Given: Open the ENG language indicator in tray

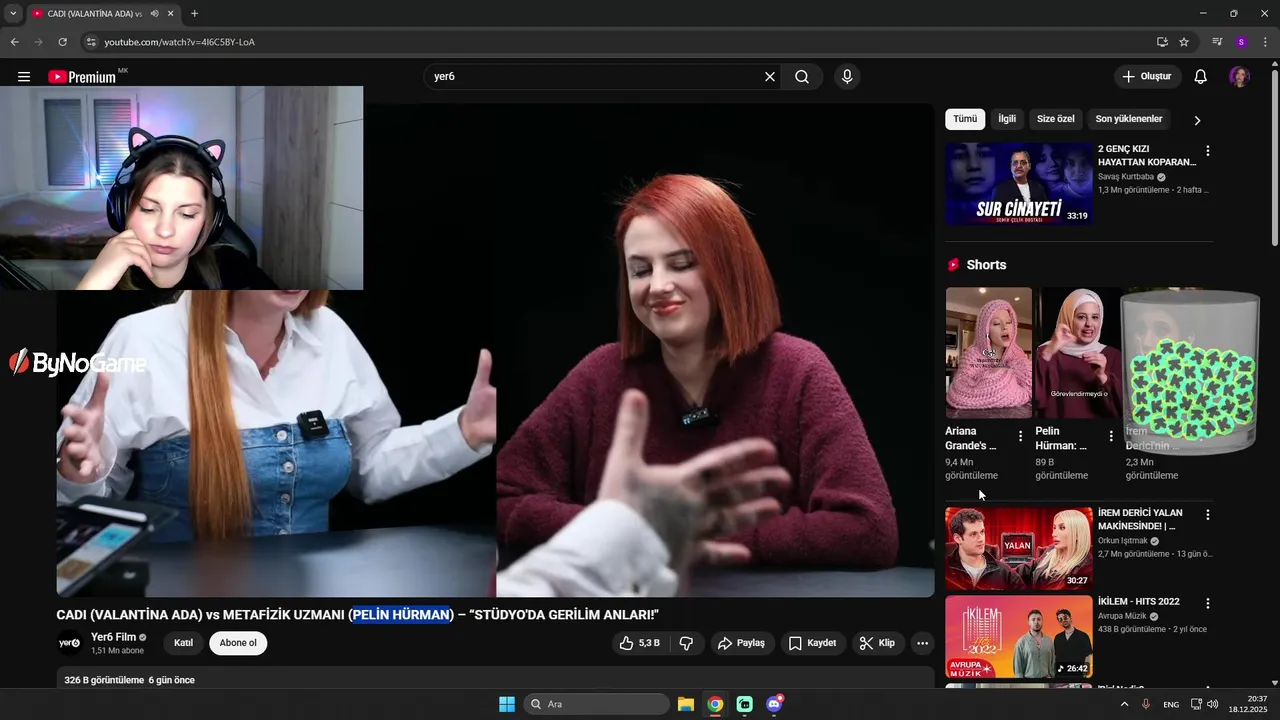Looking at the screenshot, I should pos(1171,705).
